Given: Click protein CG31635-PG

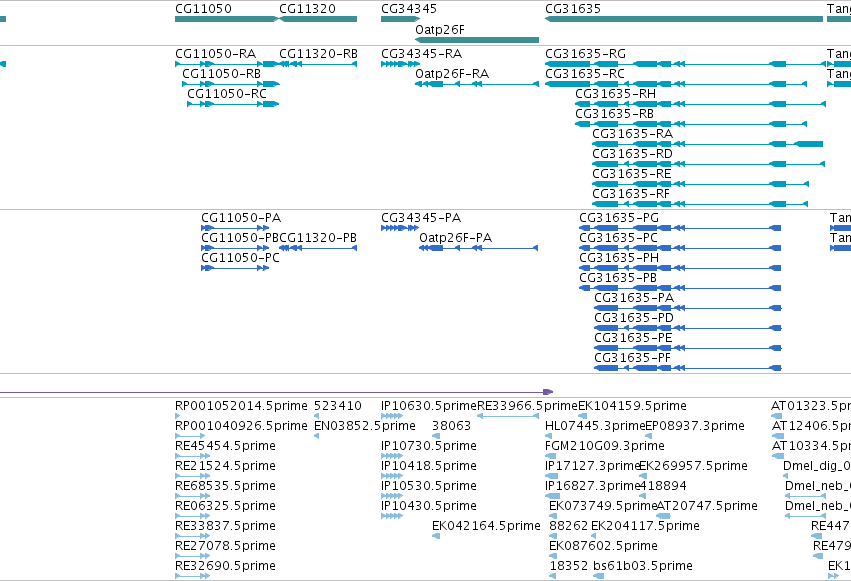Looking at the screenshot, I should pos(619,218).
